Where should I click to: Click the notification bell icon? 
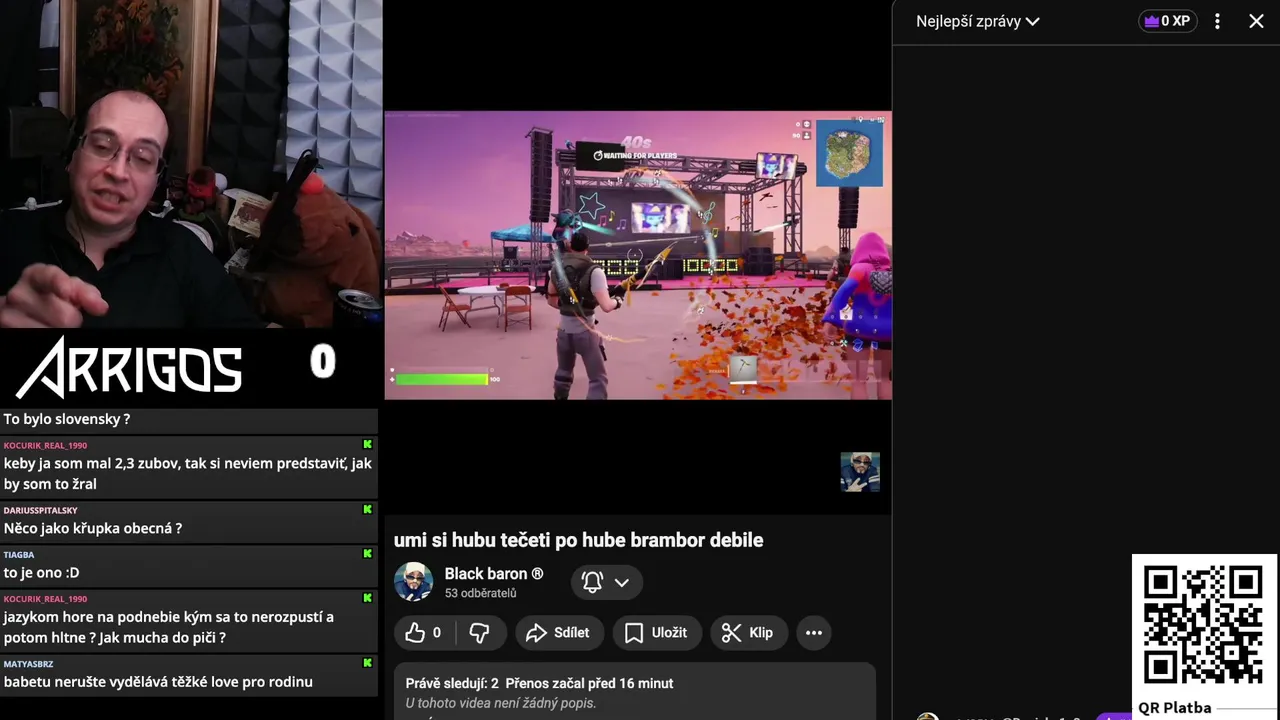pyautogui.click(x=592, y=582)
